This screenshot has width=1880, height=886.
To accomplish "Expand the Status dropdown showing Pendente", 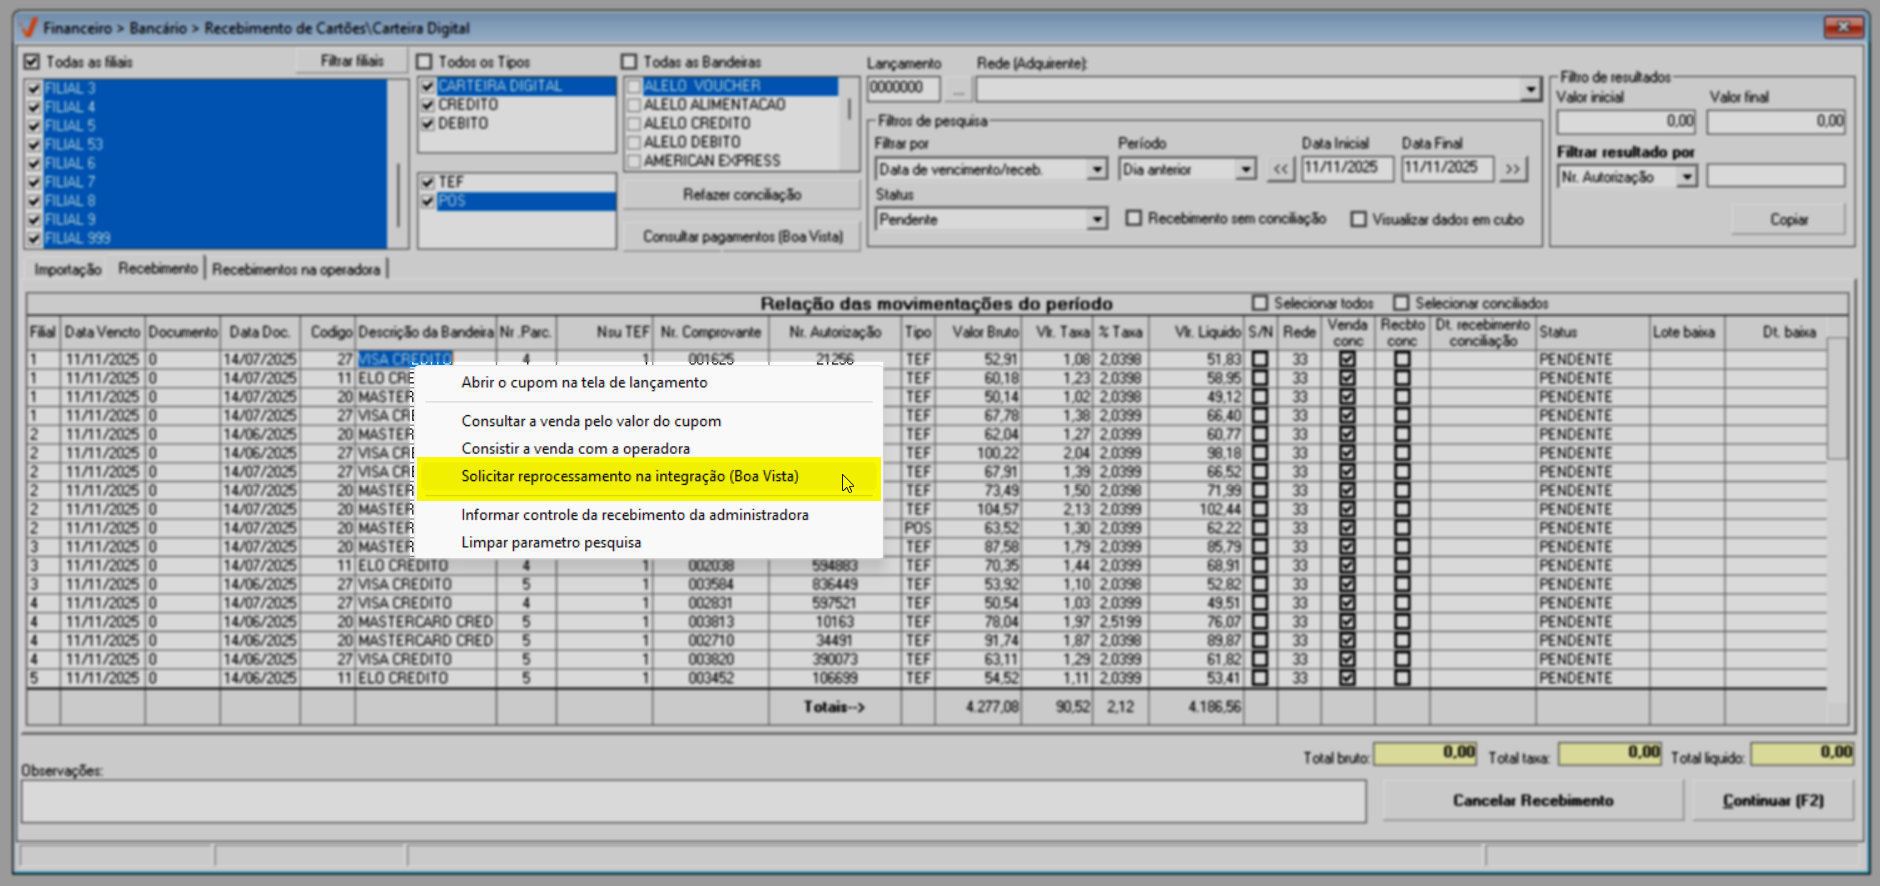I will (1097, 219).
